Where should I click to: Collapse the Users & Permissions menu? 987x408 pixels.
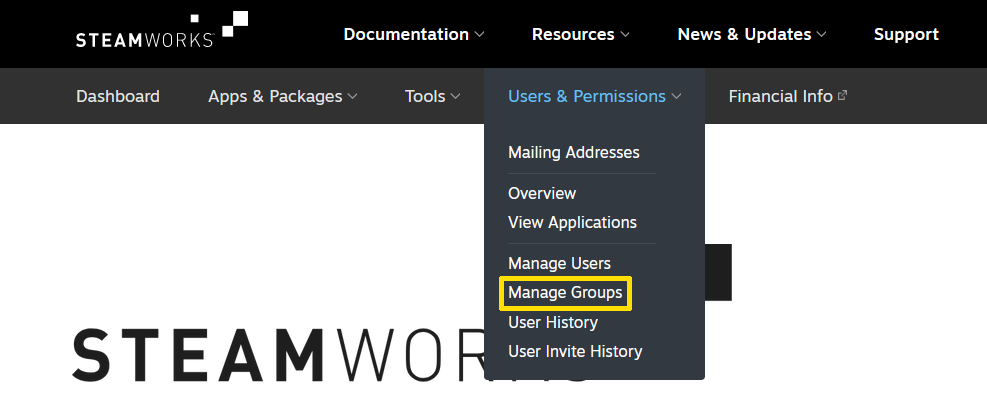(587, 96)
